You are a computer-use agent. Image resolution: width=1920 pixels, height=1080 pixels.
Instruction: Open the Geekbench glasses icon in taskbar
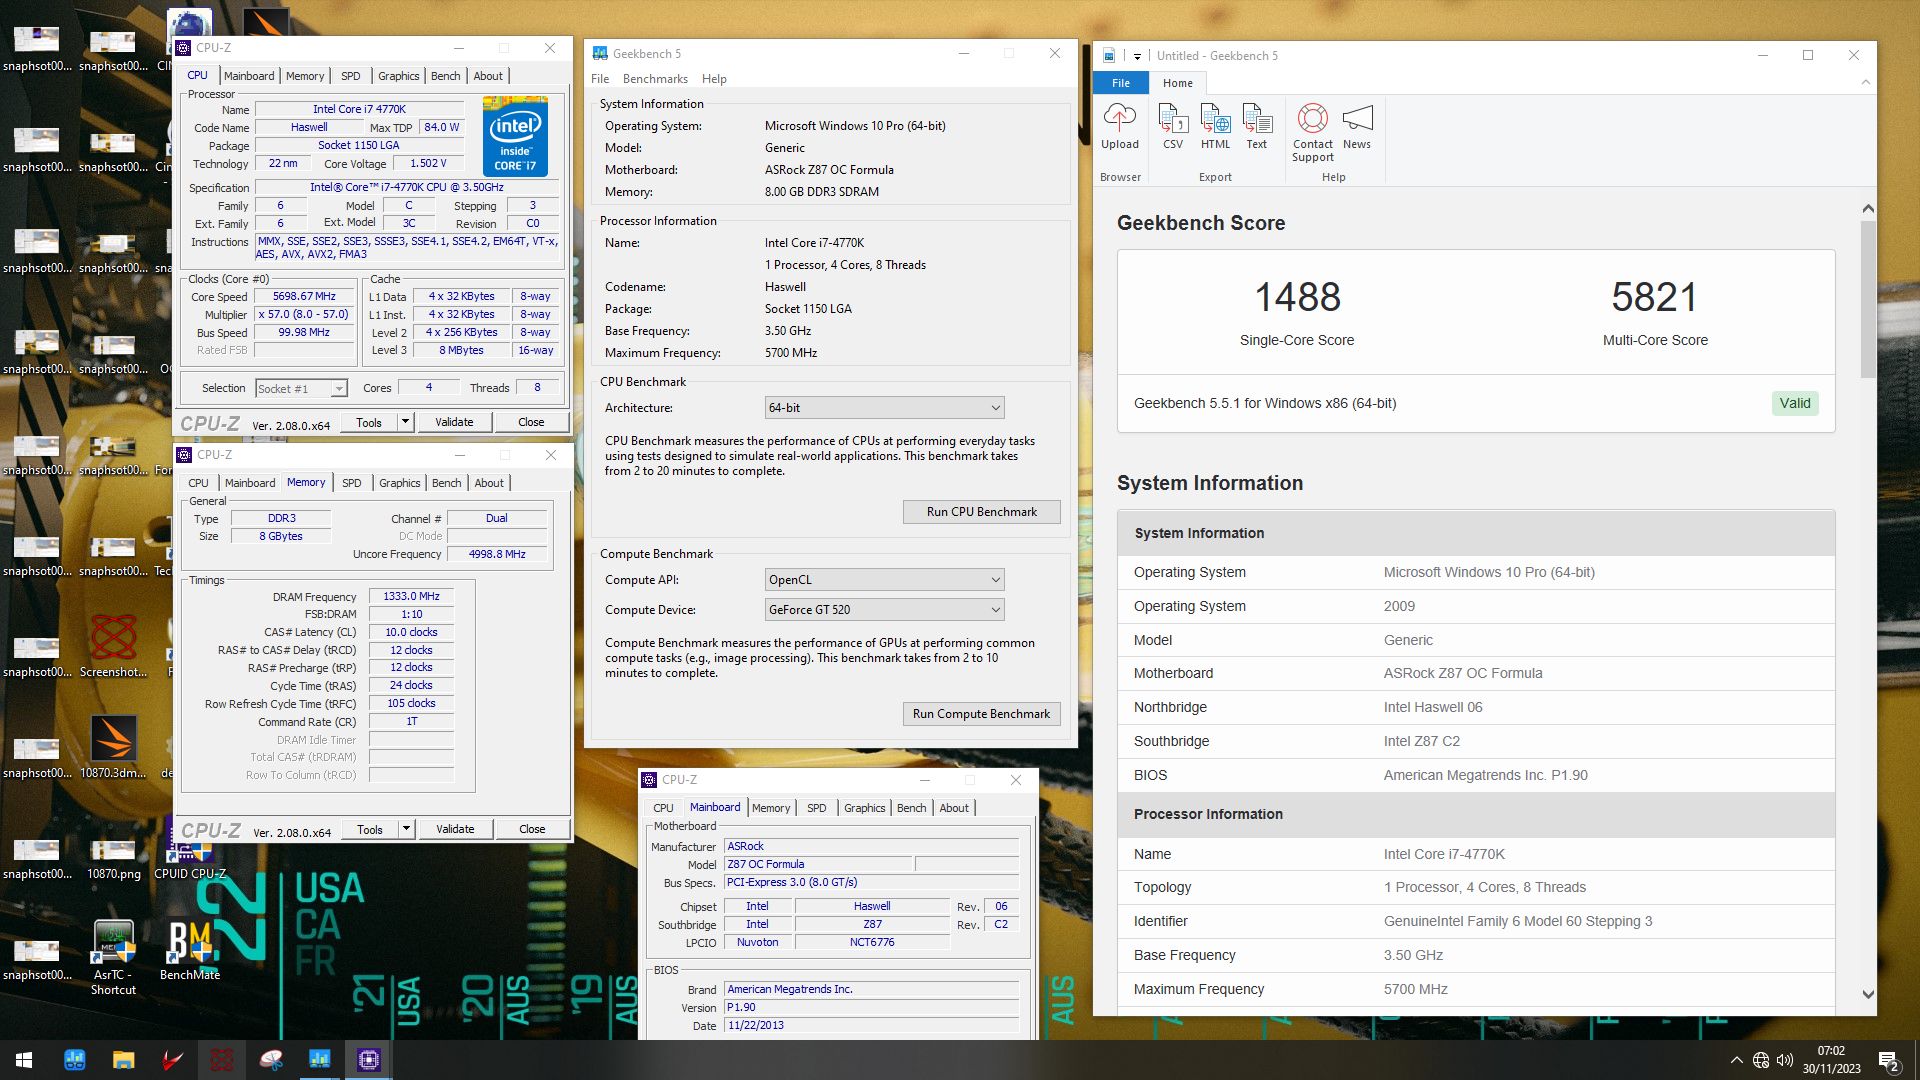click(x=74, y=1060)
